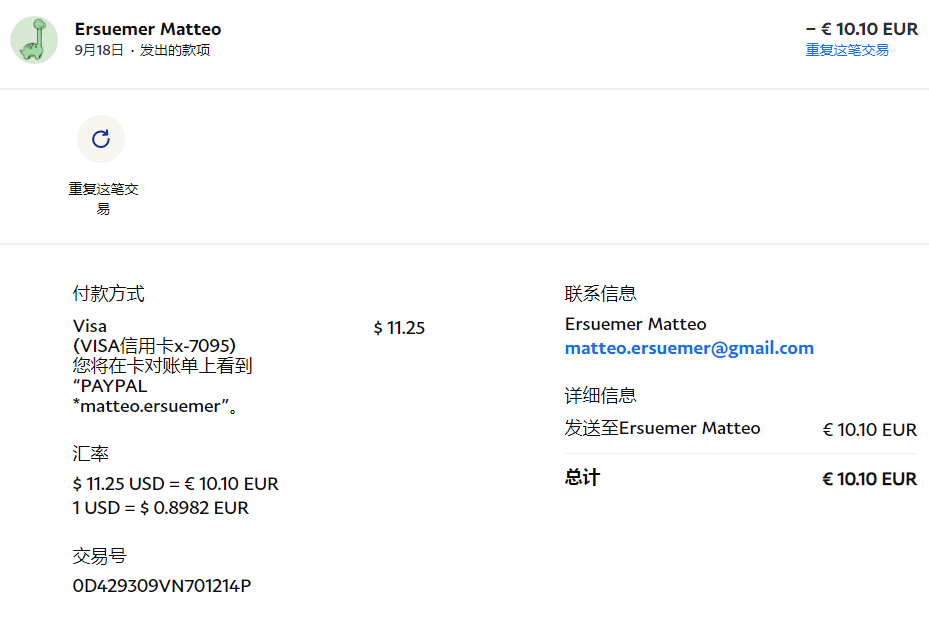The height and width of the screenshot is (620, 929).
Task: Click the matteo.ersuemer@gmail.com email link
Action: click(x=689, y=348)
